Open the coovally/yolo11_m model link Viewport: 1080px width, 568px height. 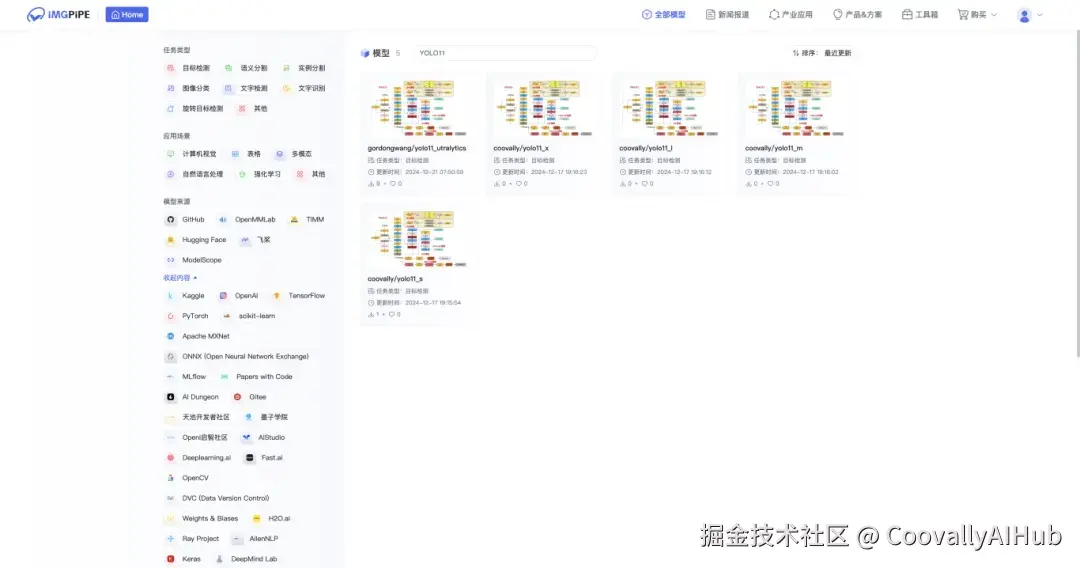coord(773,148)
